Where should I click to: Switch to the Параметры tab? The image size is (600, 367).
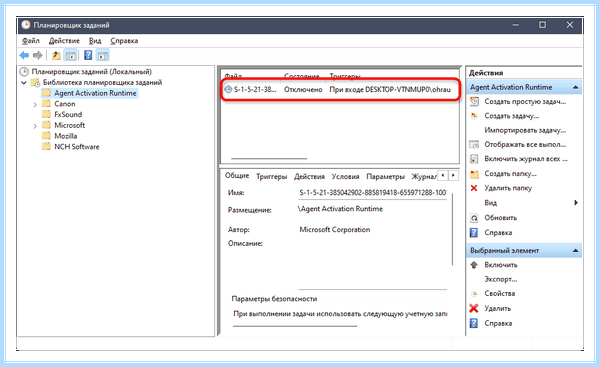coord(385,176)
